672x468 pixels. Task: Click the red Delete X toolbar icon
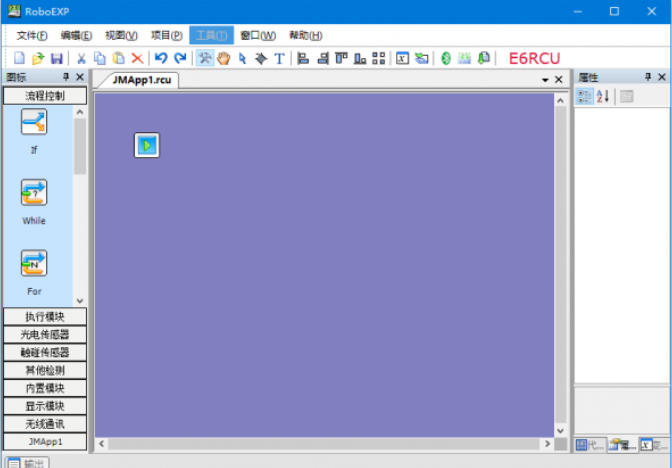point(137,59)
